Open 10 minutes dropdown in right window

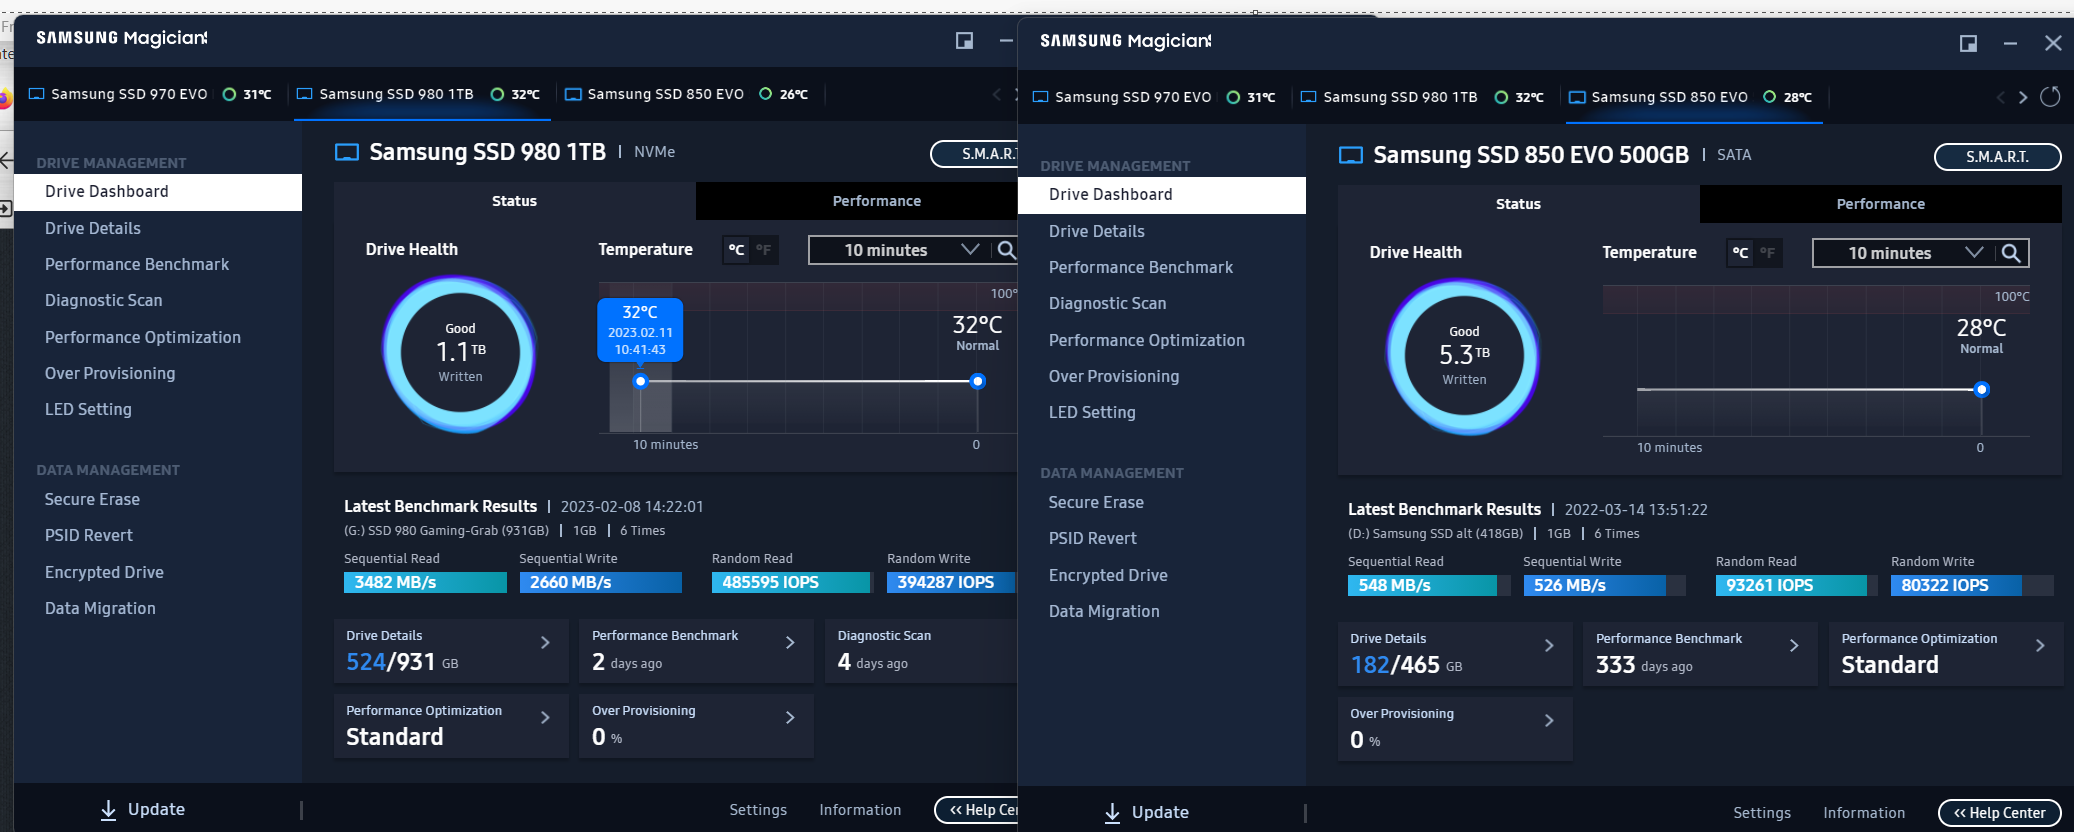[1904, 253]
